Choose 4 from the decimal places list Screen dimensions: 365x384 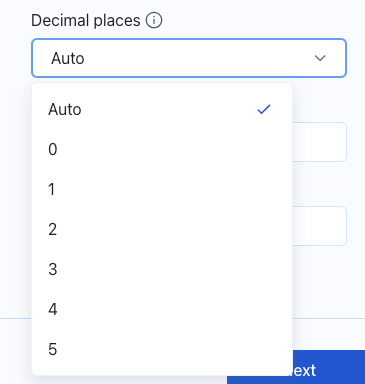pyautogui.click(x=162, y=309)
